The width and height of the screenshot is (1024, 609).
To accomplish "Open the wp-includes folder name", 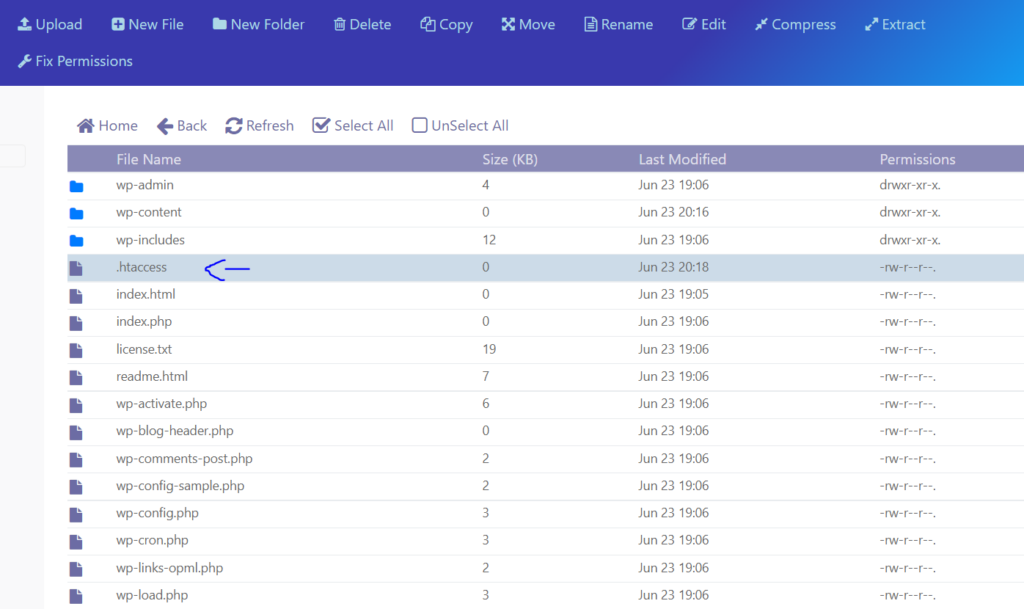I will pyautogui.click(x=150, y=240).
